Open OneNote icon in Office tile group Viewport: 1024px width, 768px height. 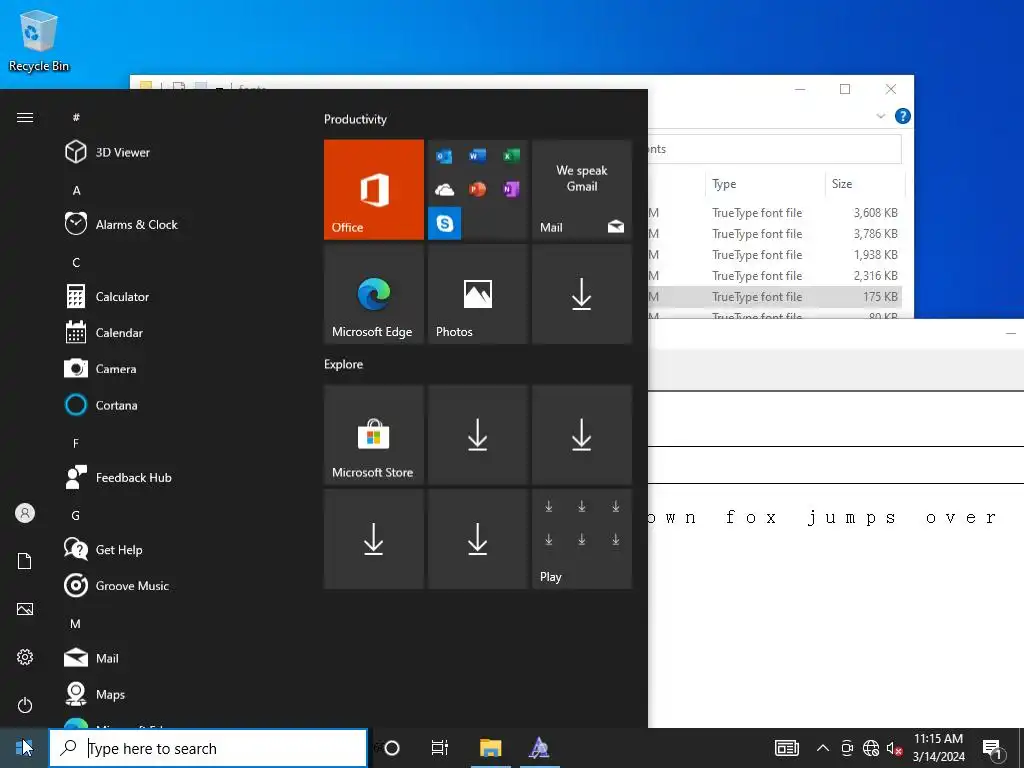coord(511,189)
